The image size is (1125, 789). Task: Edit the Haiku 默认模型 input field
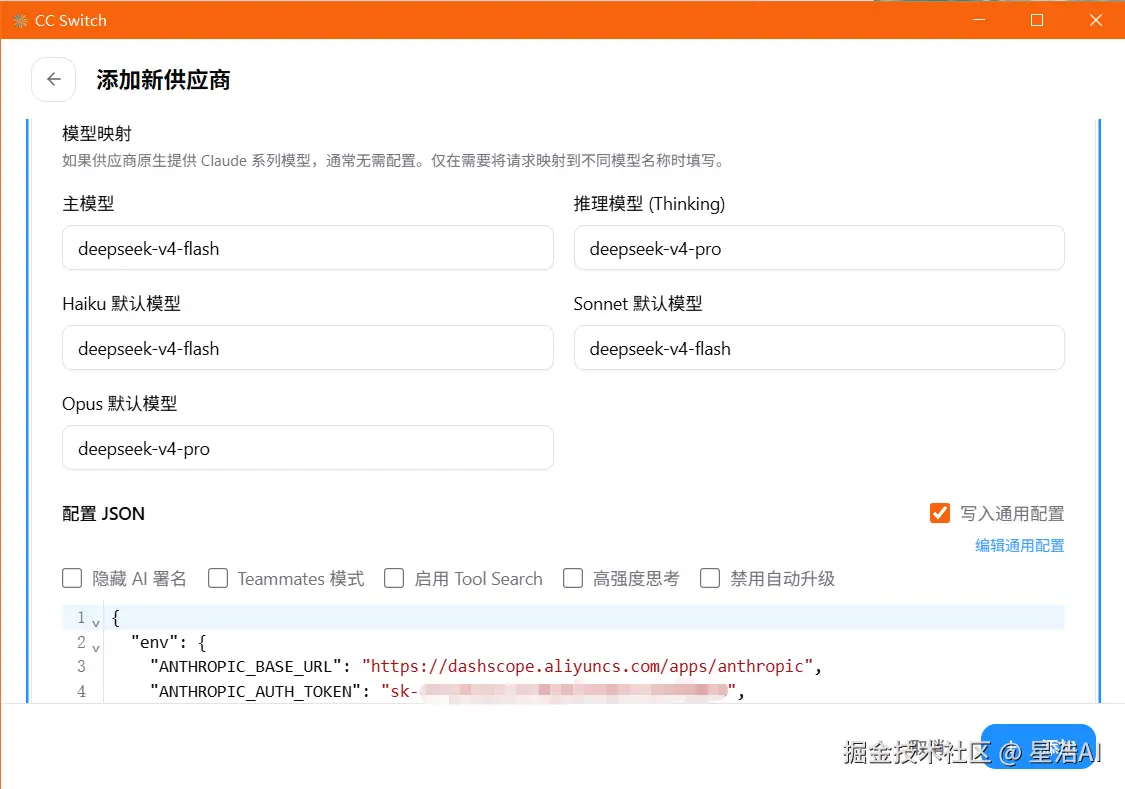[x=308, y=348]
